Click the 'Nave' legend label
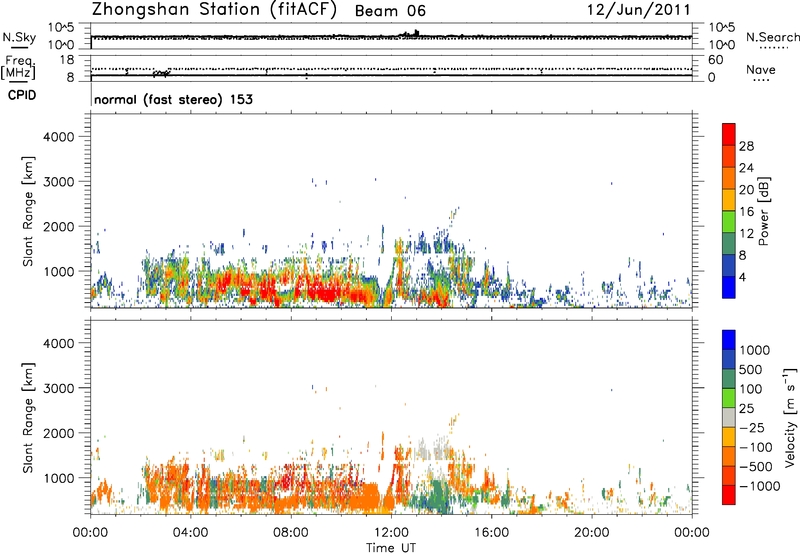800x554 pixels. (x=760, y=69)
